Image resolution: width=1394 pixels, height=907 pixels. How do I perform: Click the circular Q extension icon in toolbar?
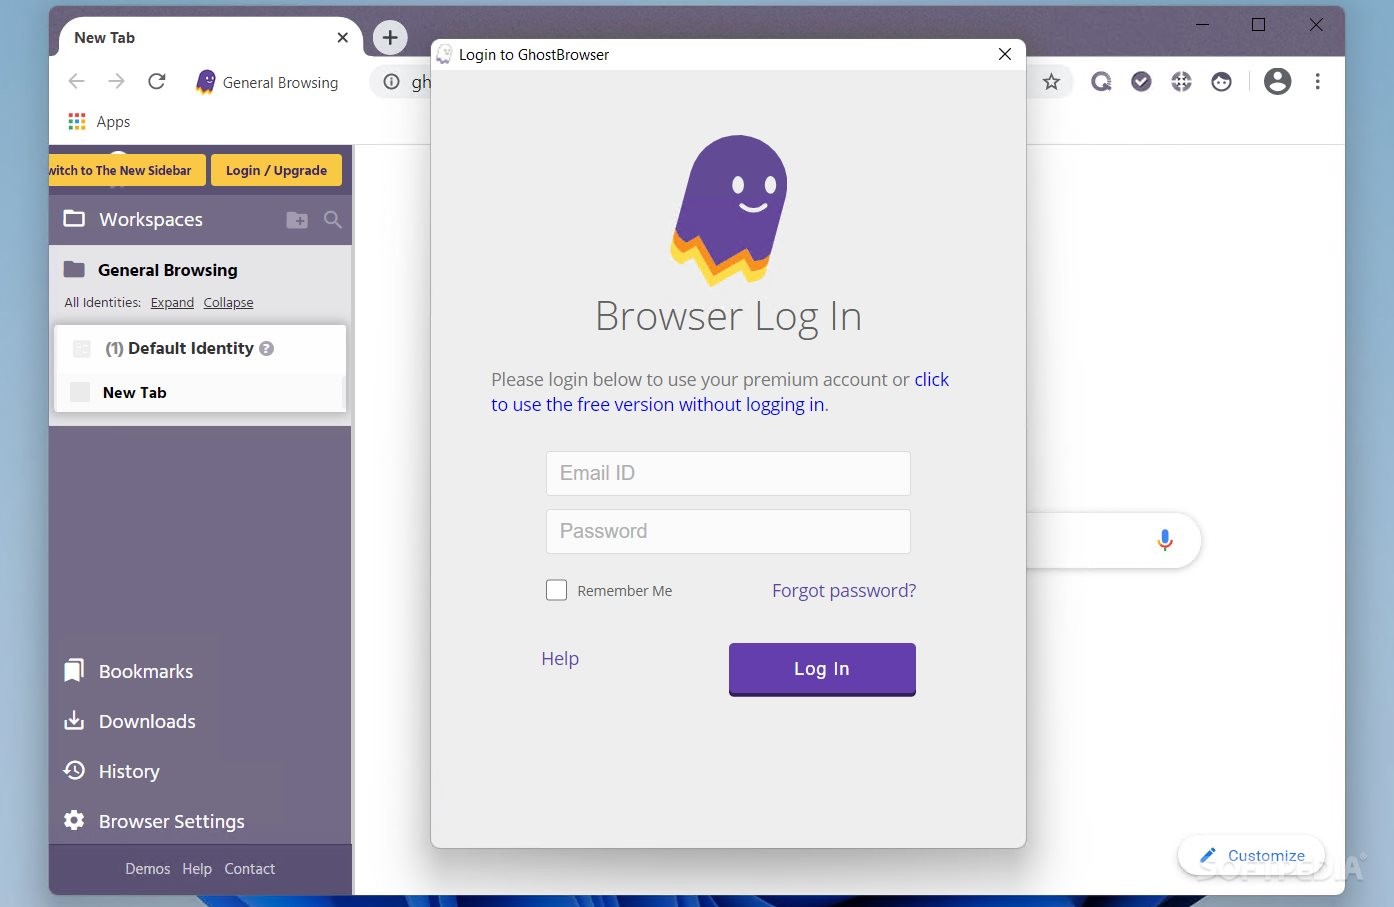click(x=1101, y=82)
